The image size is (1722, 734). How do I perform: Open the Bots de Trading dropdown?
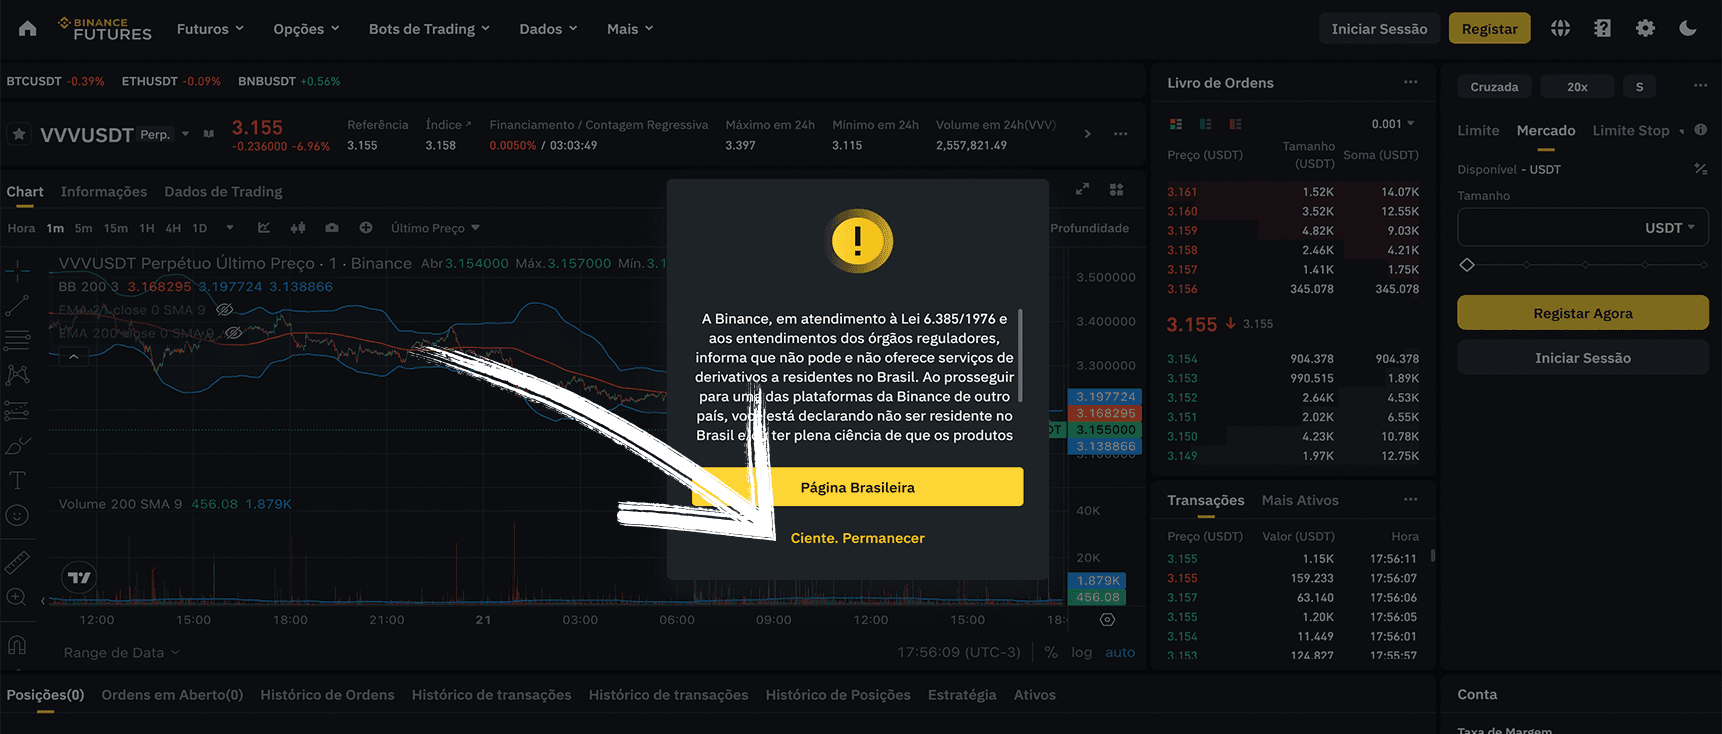(429, 29)
